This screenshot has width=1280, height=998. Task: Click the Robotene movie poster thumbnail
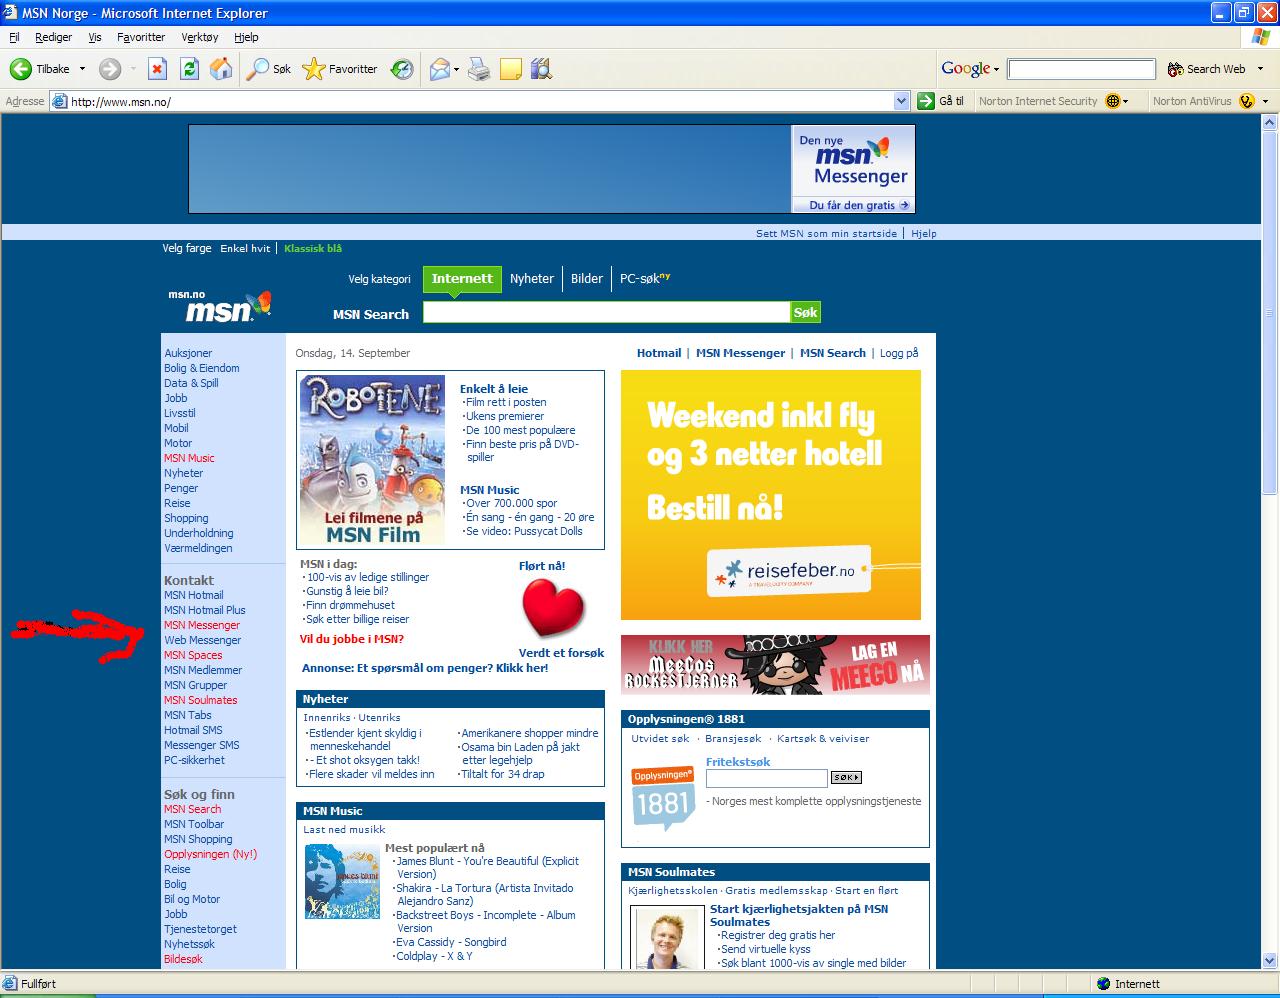[372, 460]
